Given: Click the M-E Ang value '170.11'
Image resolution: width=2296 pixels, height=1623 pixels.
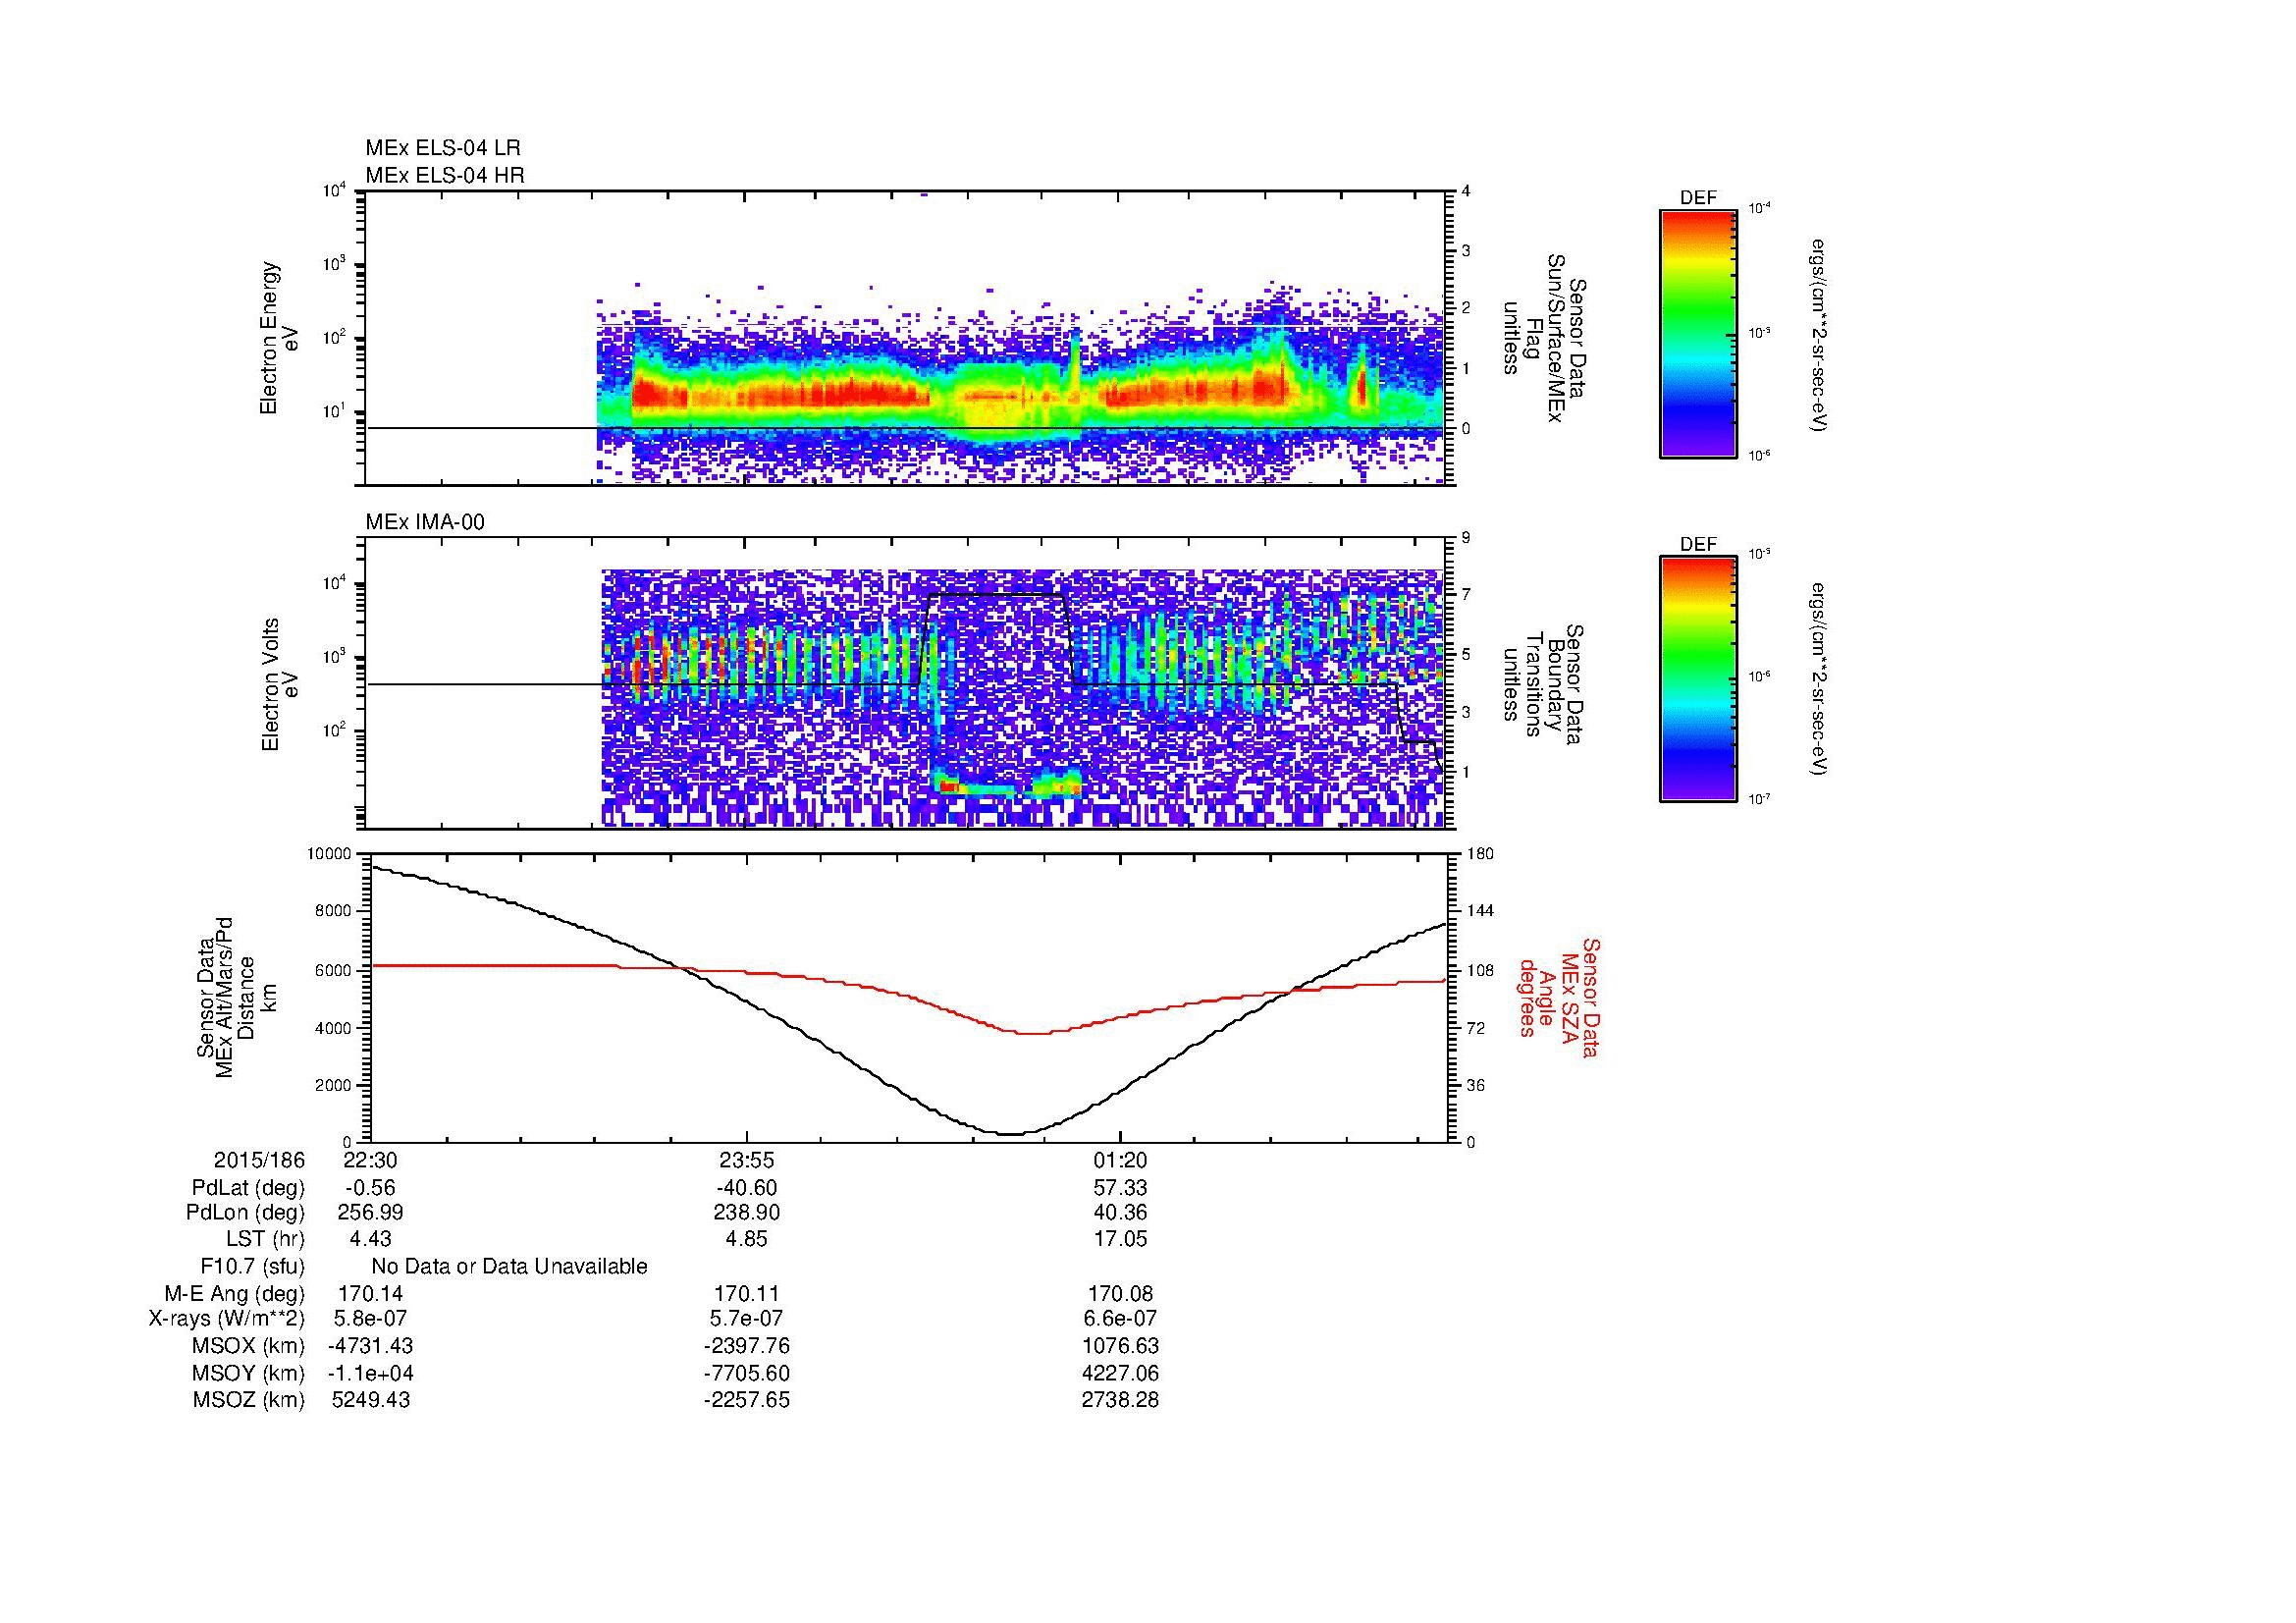Looking at the screenshot, I should click(x=746, y=1293).
